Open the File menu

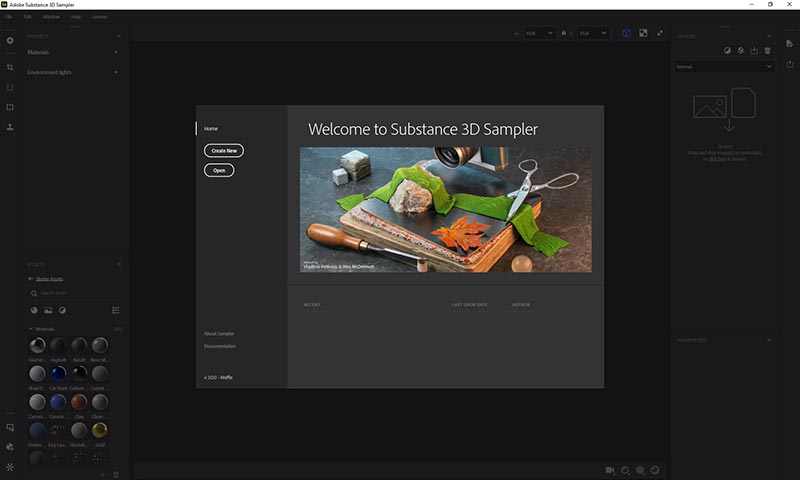coord(8,17)
